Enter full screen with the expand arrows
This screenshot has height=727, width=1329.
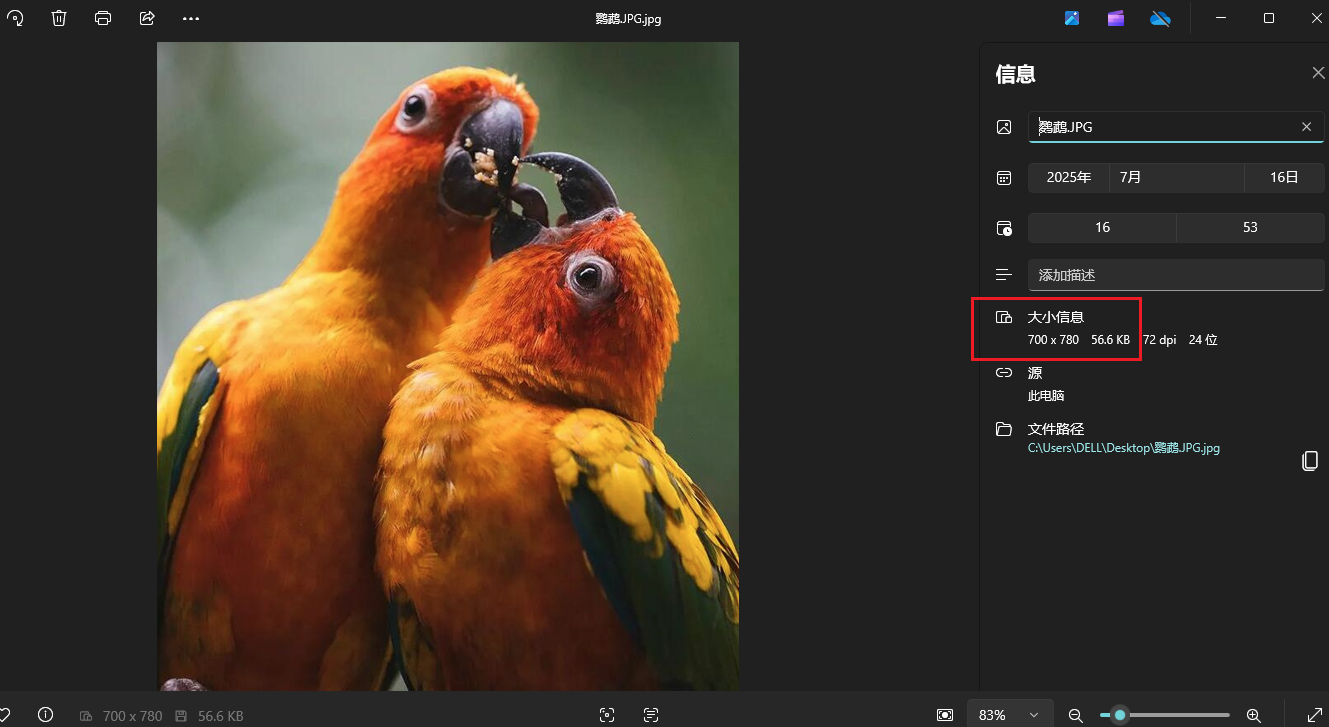[x=1315, y=715]
